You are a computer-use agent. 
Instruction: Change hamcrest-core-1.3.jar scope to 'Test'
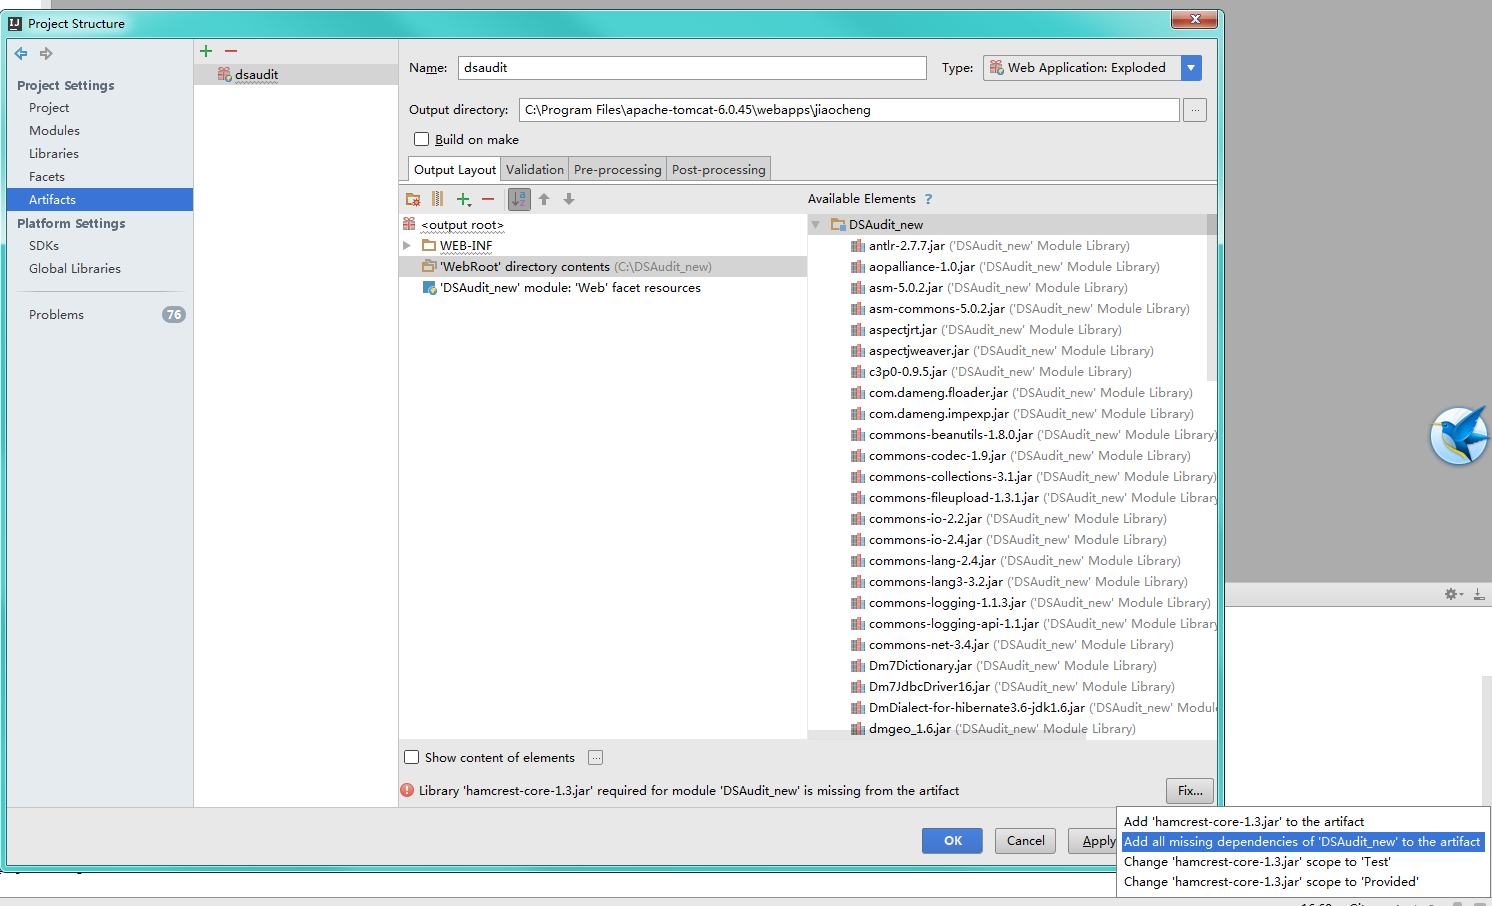[x=1302, y=862]
